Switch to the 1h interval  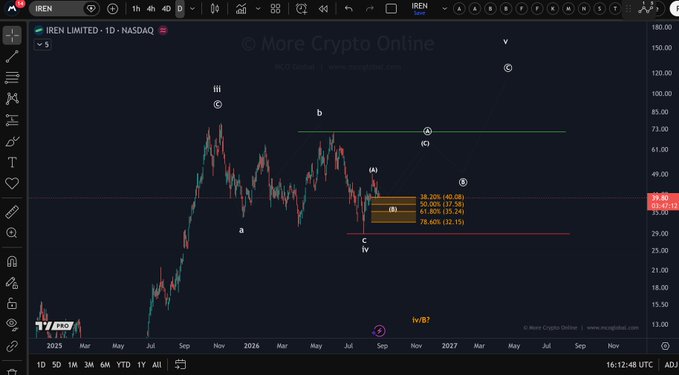pos(136,9)
